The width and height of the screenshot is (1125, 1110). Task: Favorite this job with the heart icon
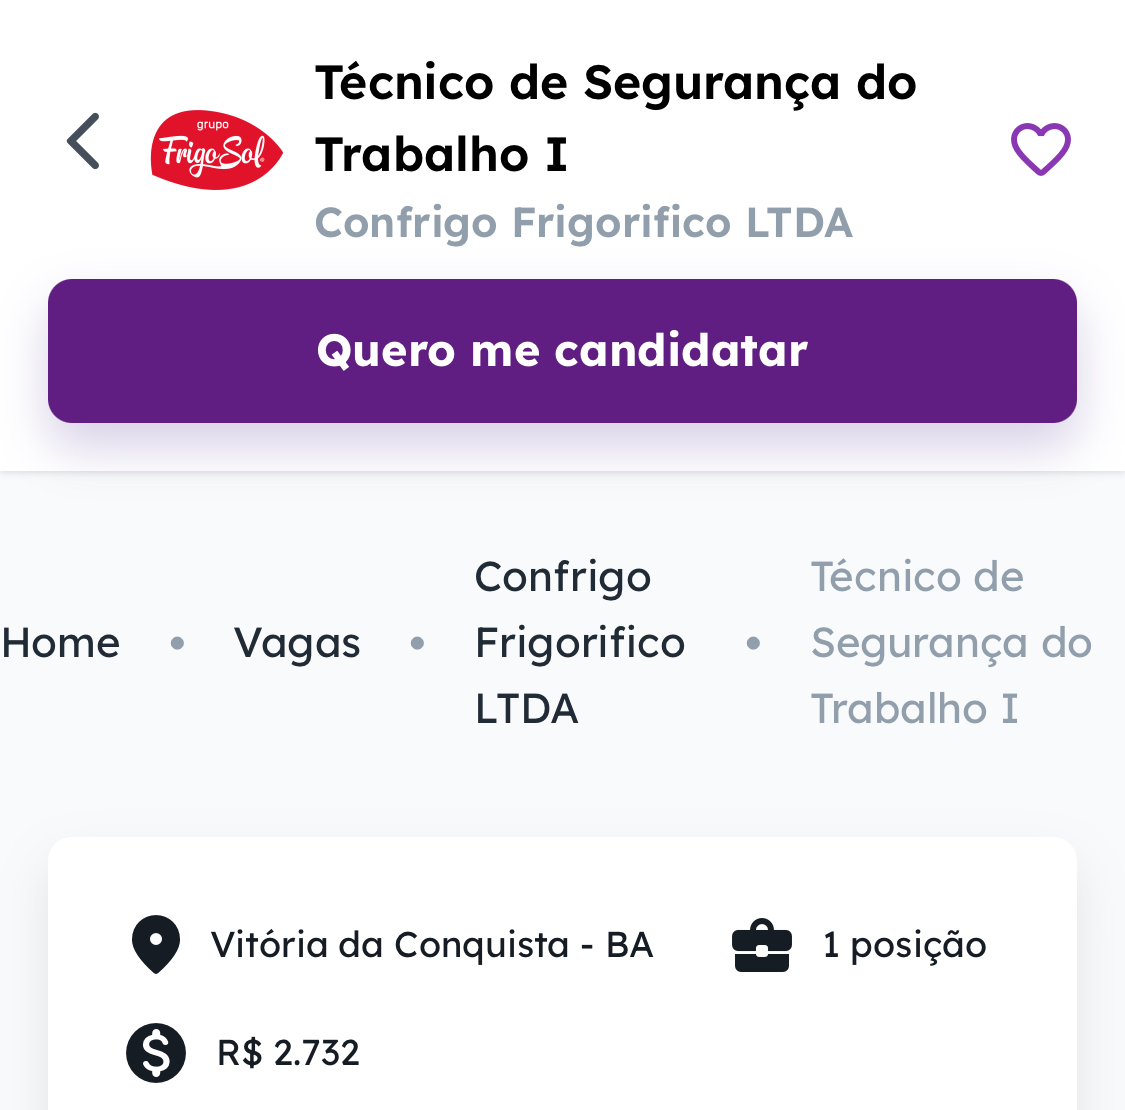pyautogui.click(x=1040, y=149)
